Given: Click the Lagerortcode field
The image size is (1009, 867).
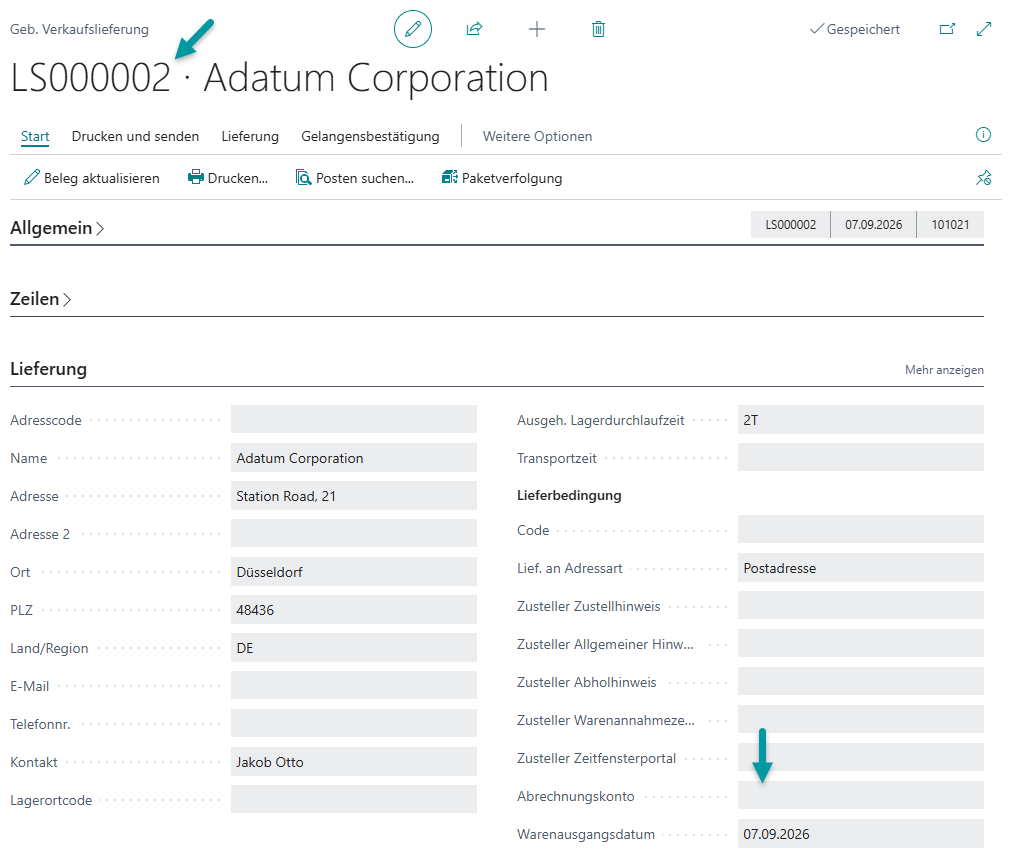Looking at the screenshot, I should pyautogui.click(x=354, y=799).
